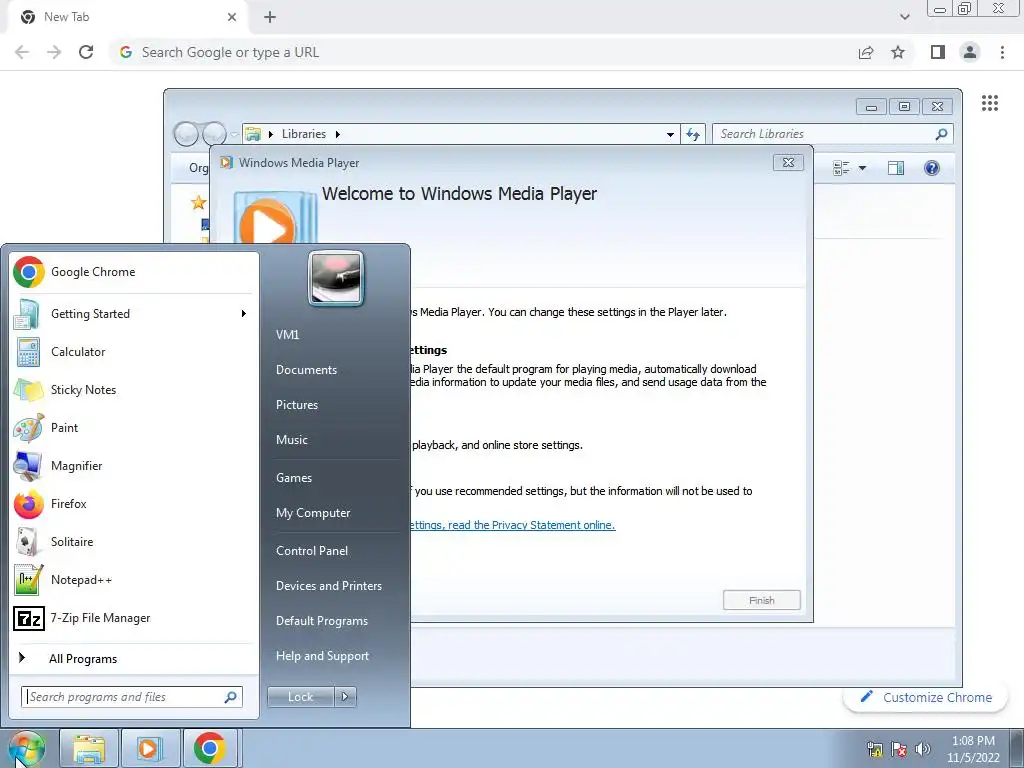Screen dimensions: 1024x768
Task: Open a new Chrome tab
Action: (270, 17)
